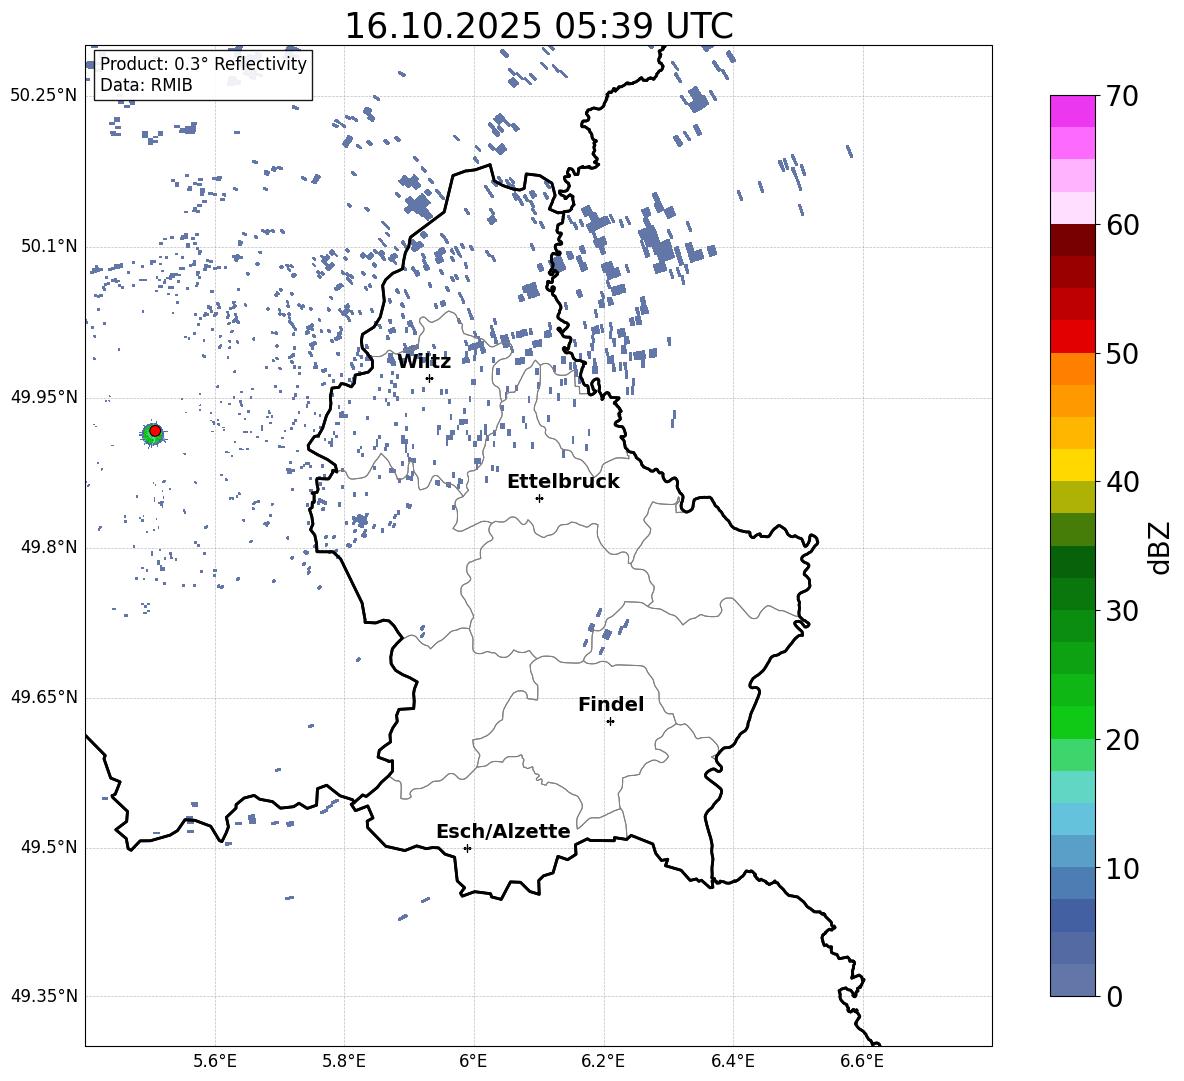Click the "Data: RMIB" text
This screenshot has width=1184, height=1081.
(146, 85)
